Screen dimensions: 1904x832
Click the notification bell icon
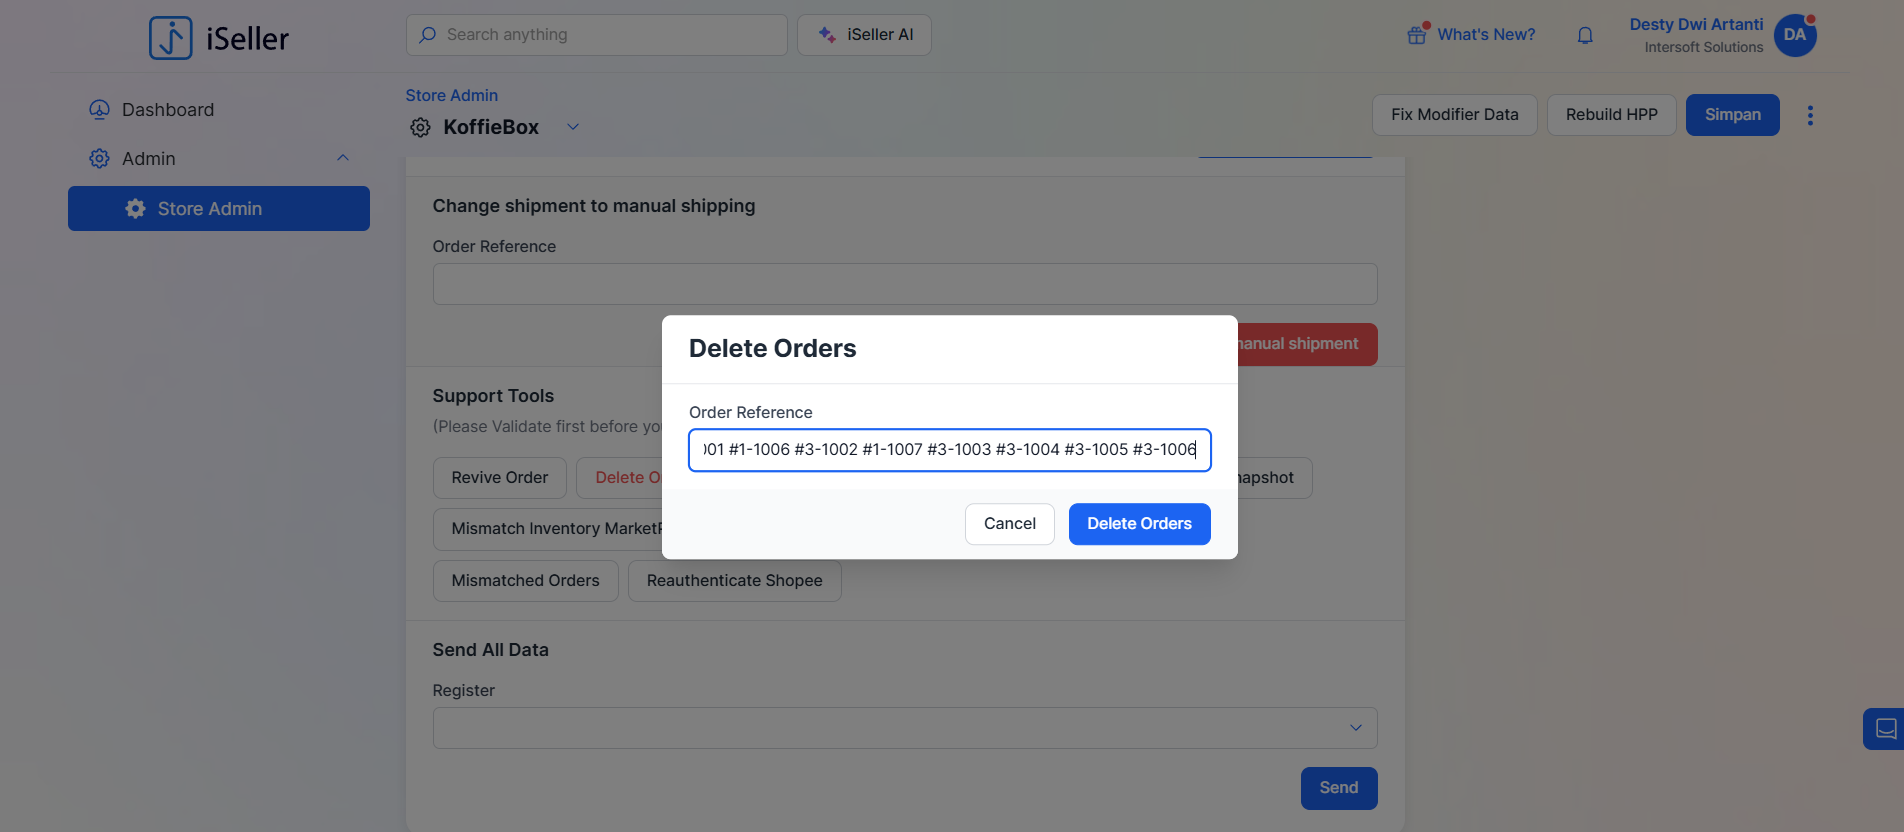[x=1585, y=36]
